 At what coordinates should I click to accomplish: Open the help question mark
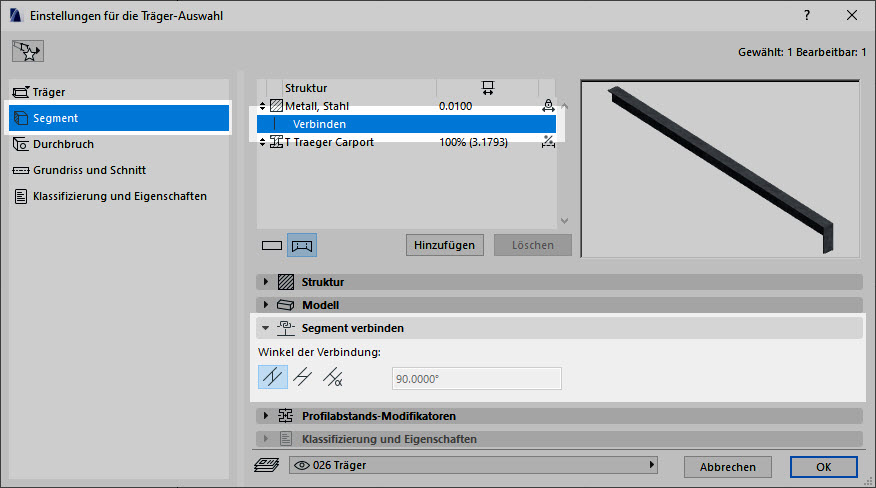807,16
